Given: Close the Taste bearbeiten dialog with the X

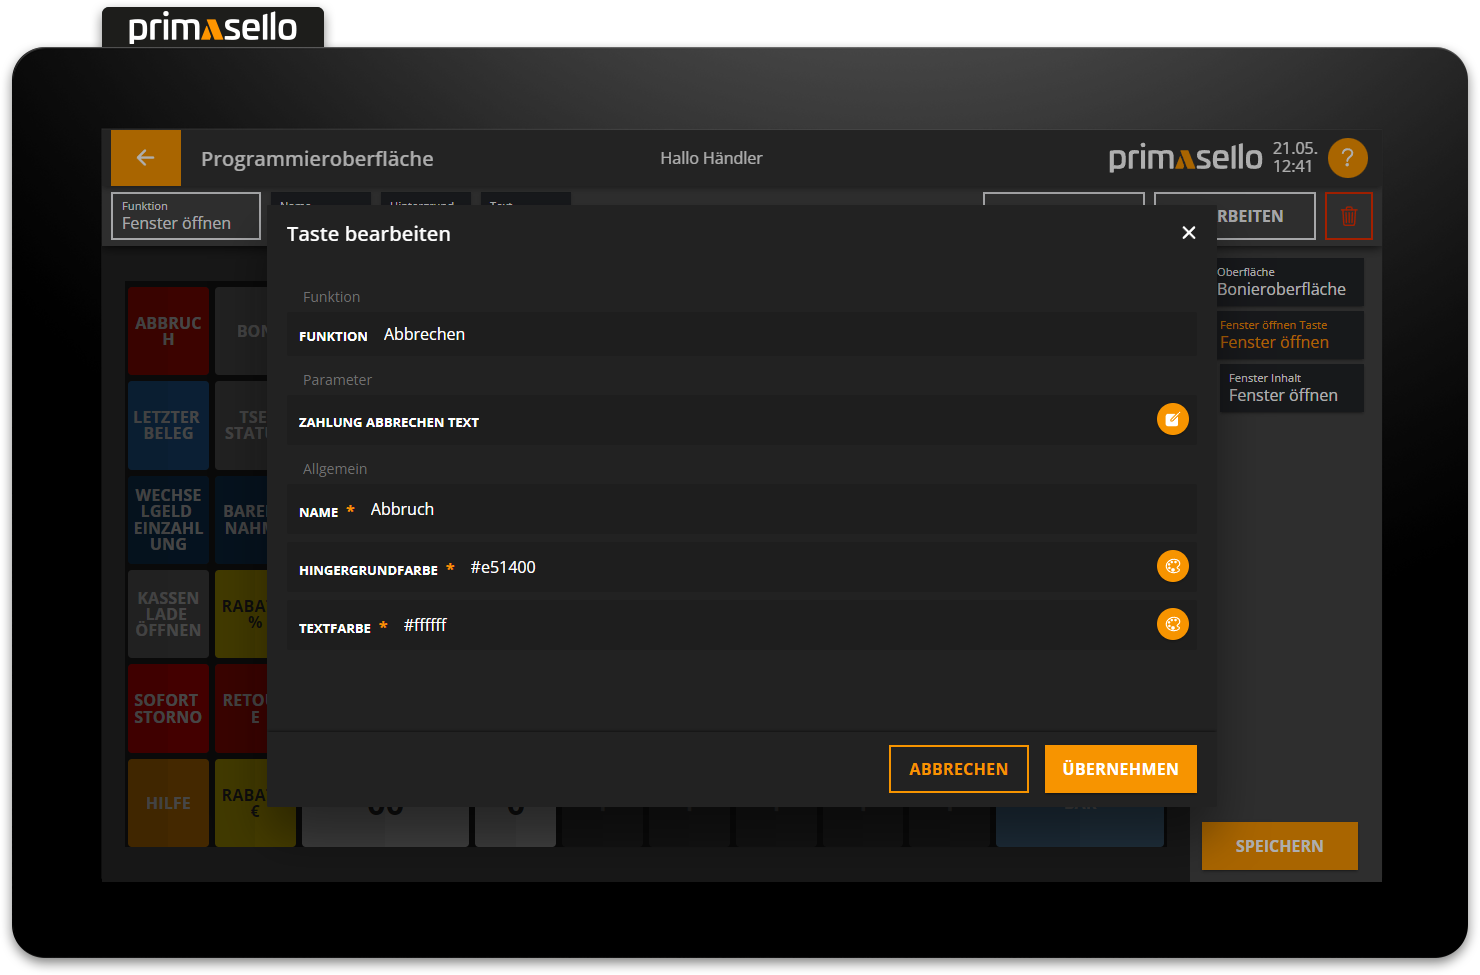Looking at the screenshot, I should click(1188, 232).
